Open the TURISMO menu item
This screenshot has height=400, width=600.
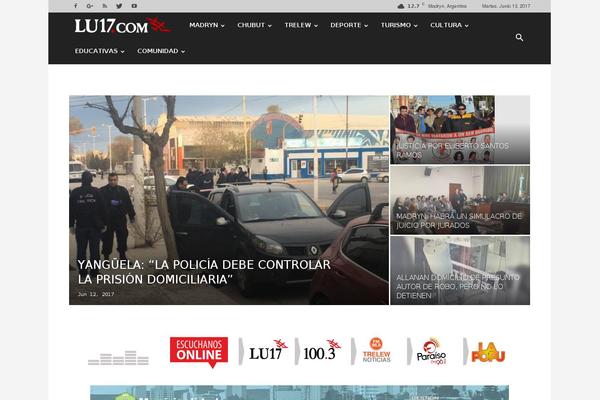[x=396, y=25]
